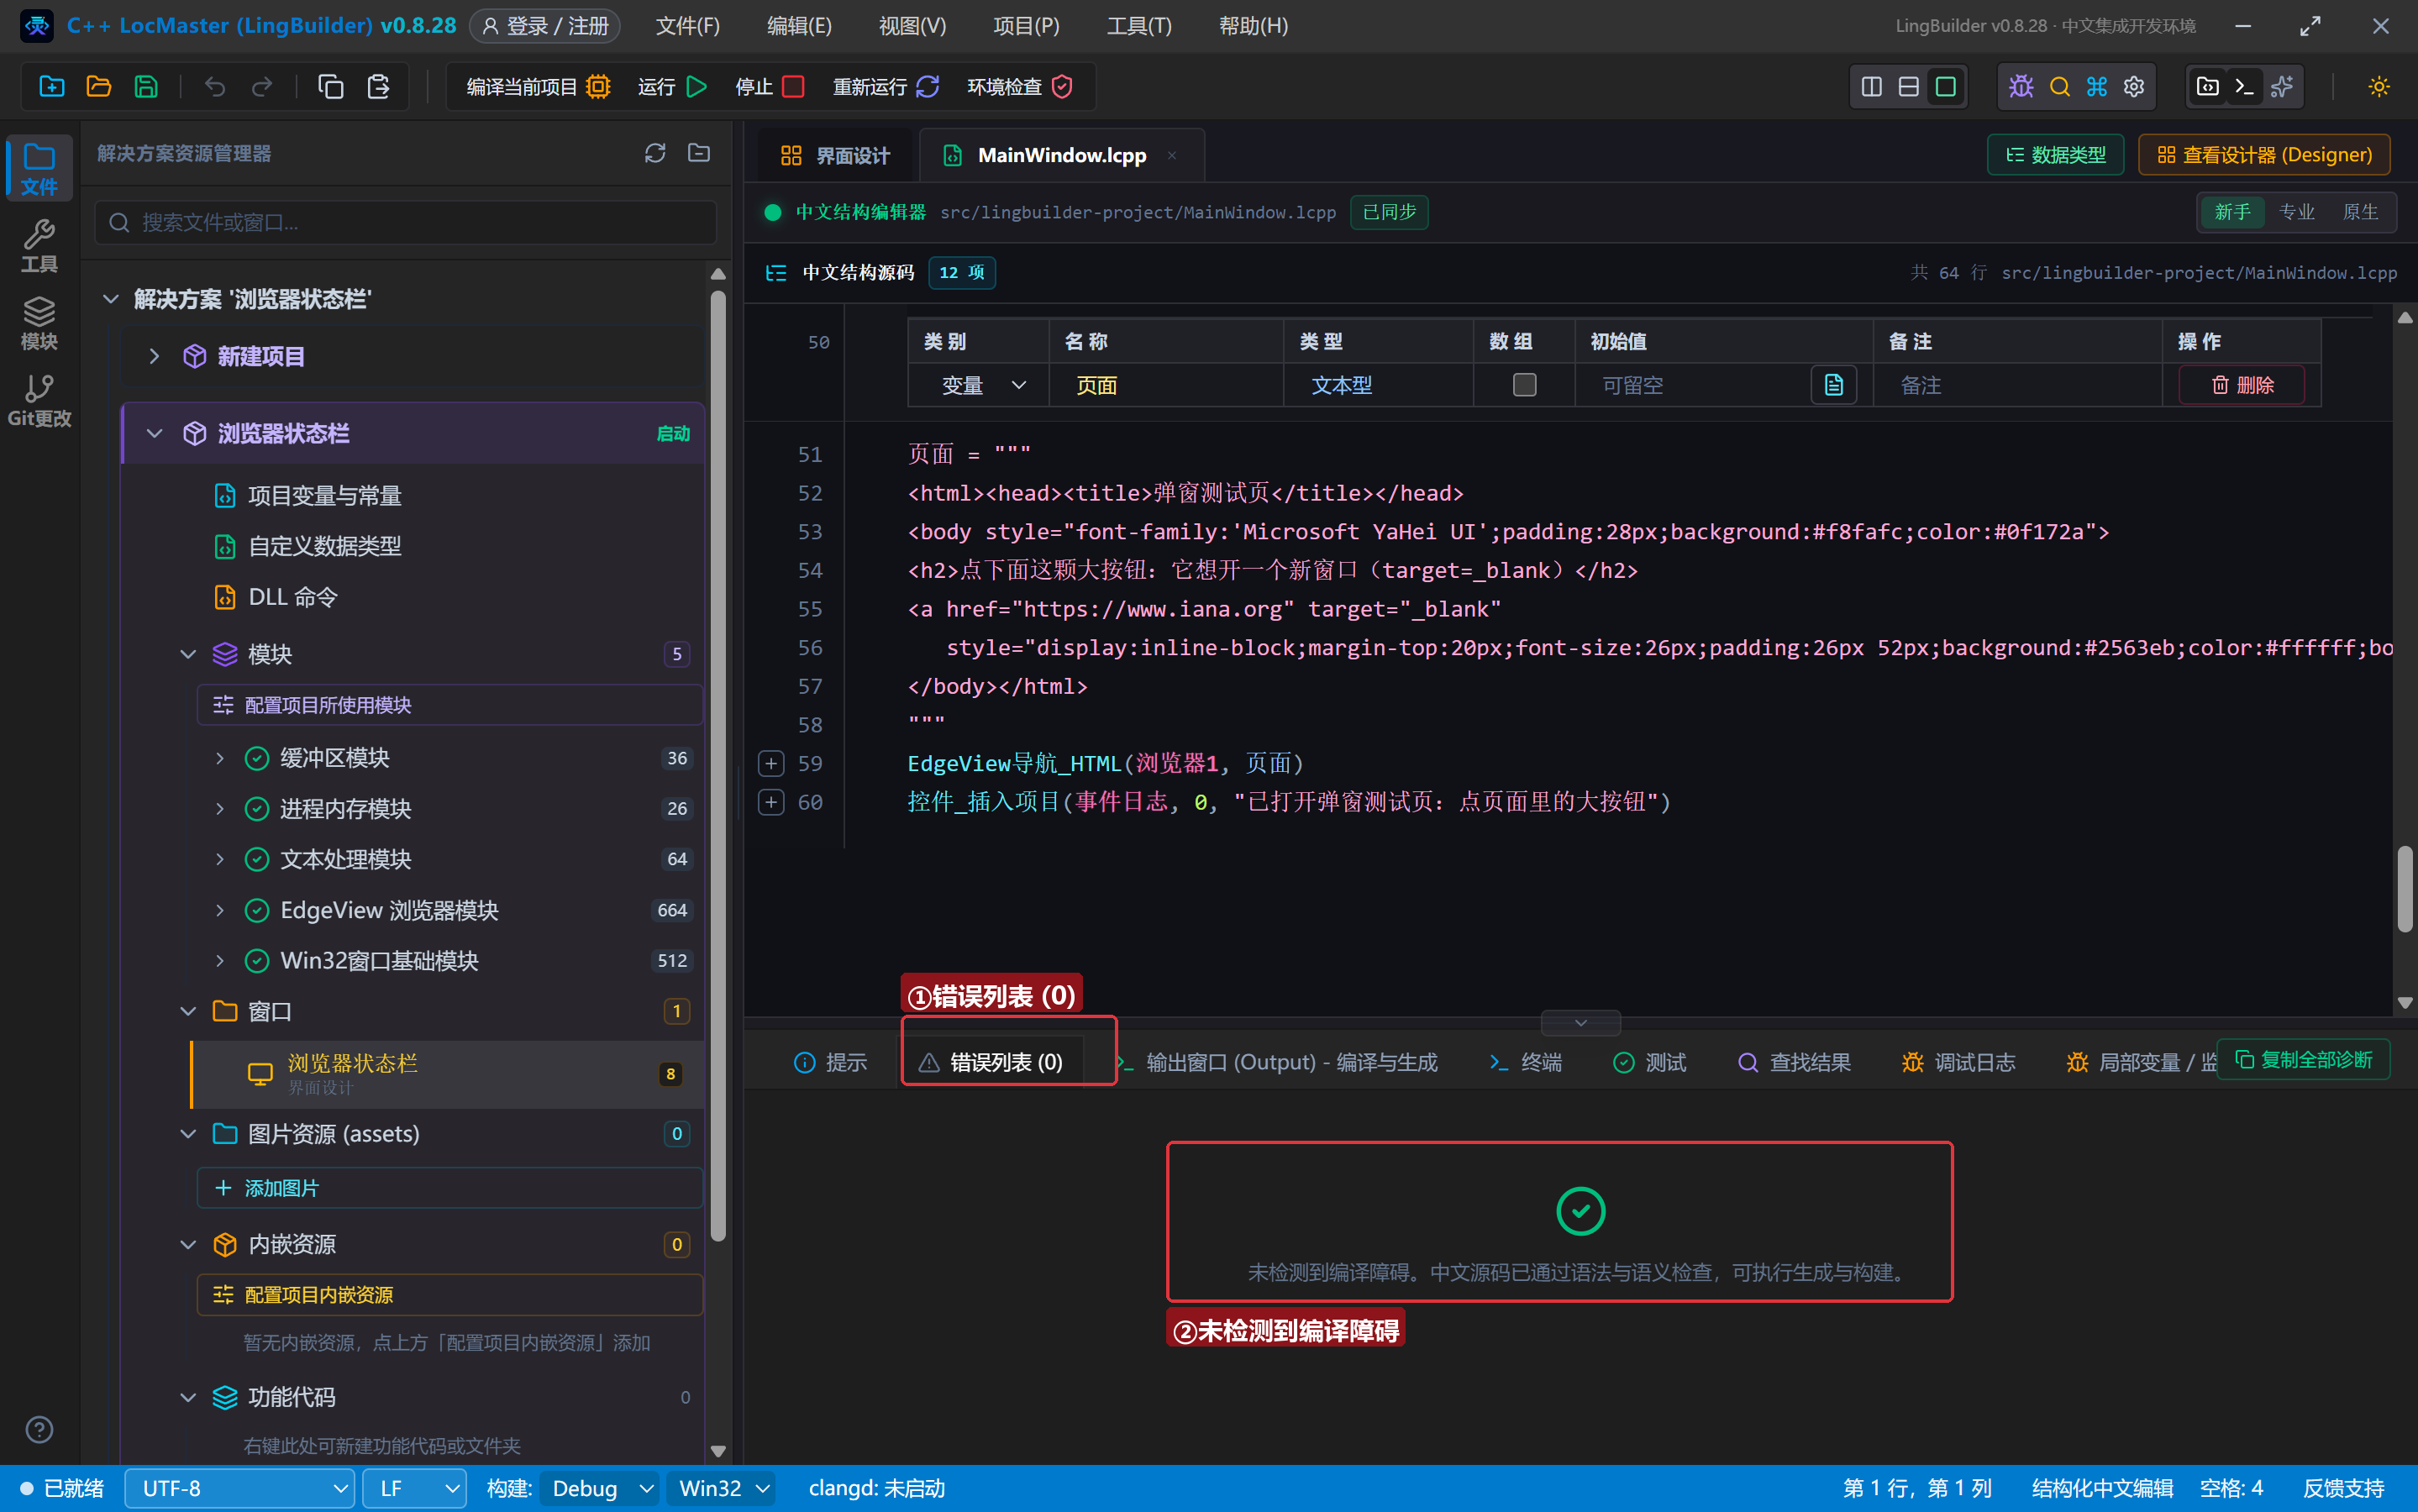Screen dimensions: 2418x1512
Task: Open the initial value document editor icon
Action: (x=1833, y=385)
